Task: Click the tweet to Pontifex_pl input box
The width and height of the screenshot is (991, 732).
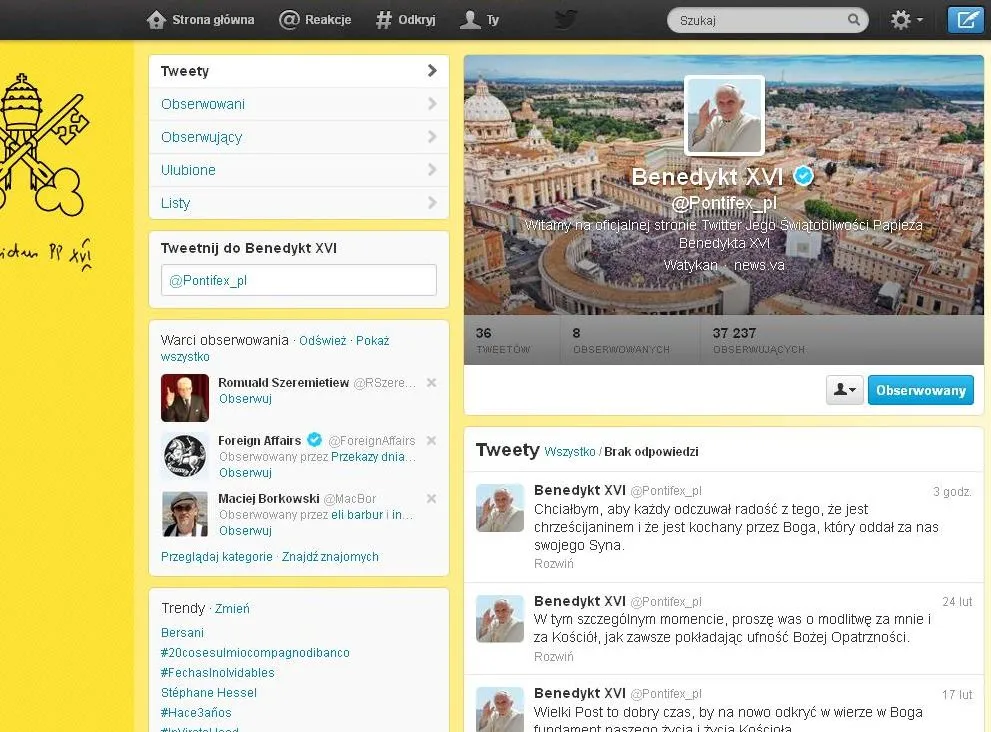Action: click(298, 281)
